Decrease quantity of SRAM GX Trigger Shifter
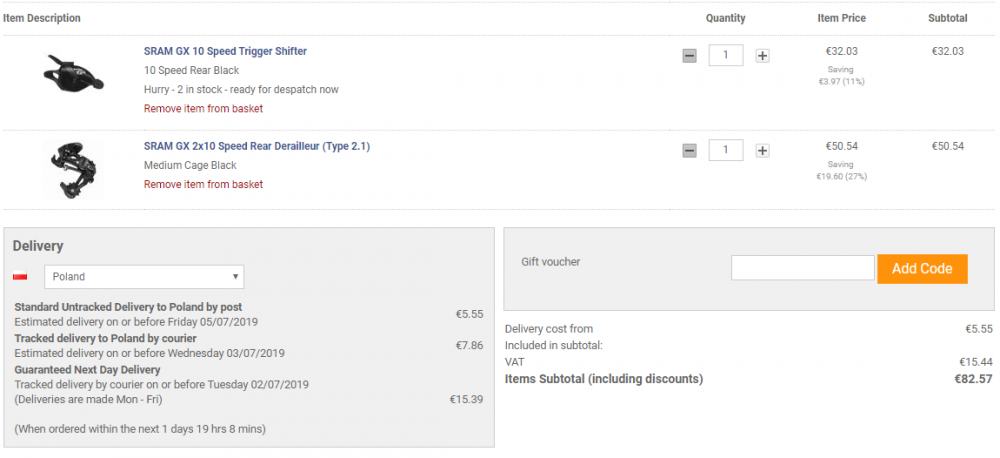 click(689, 56)
